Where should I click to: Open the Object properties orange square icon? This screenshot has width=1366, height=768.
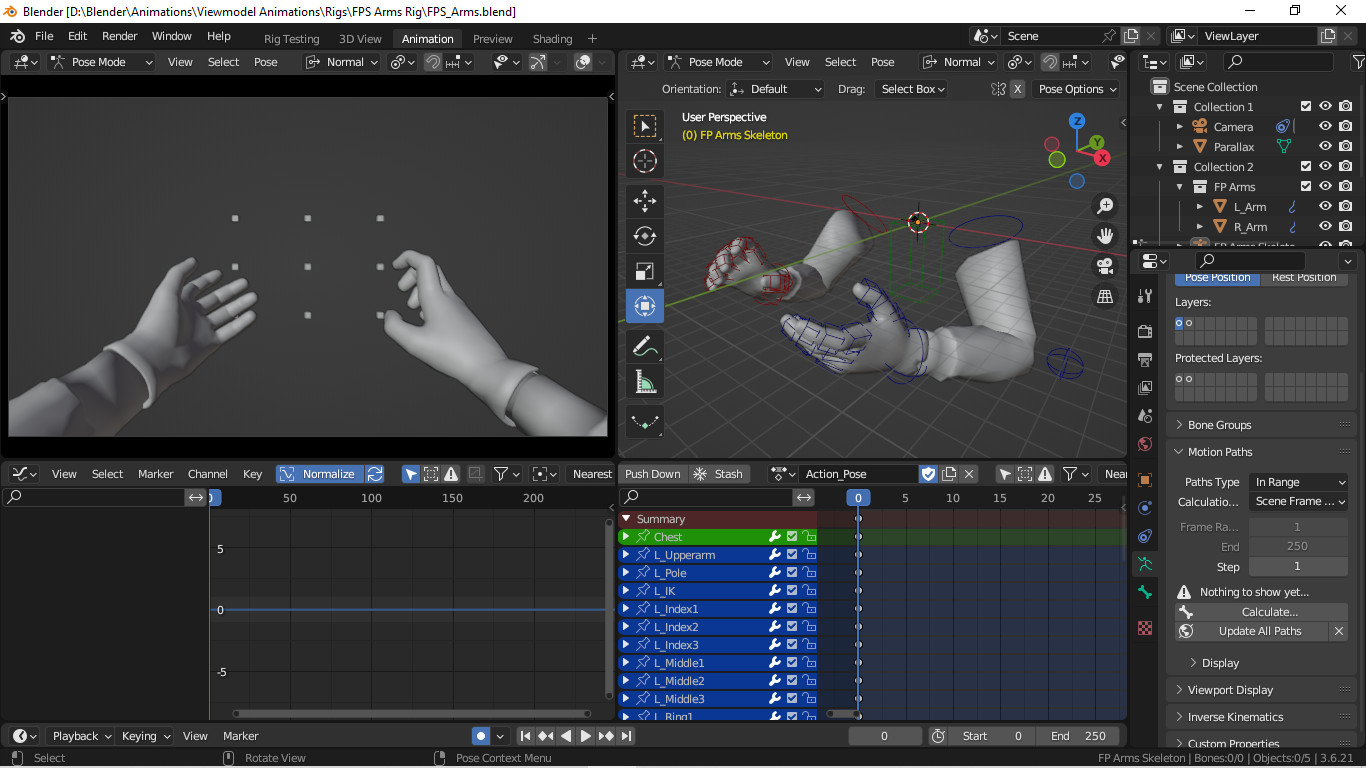[x=1145, y=480]
